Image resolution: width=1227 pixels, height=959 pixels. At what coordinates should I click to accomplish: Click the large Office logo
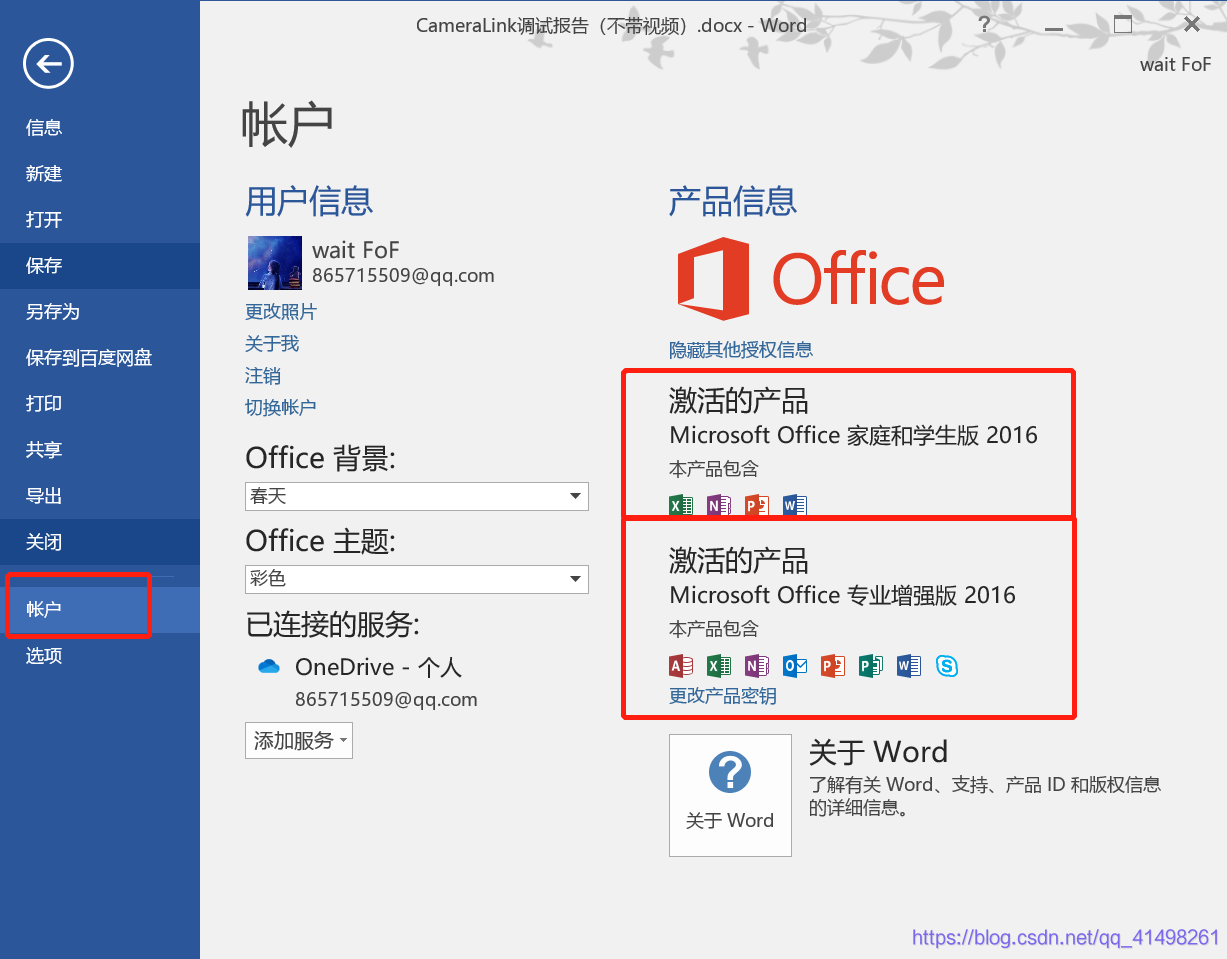point(810,277)
